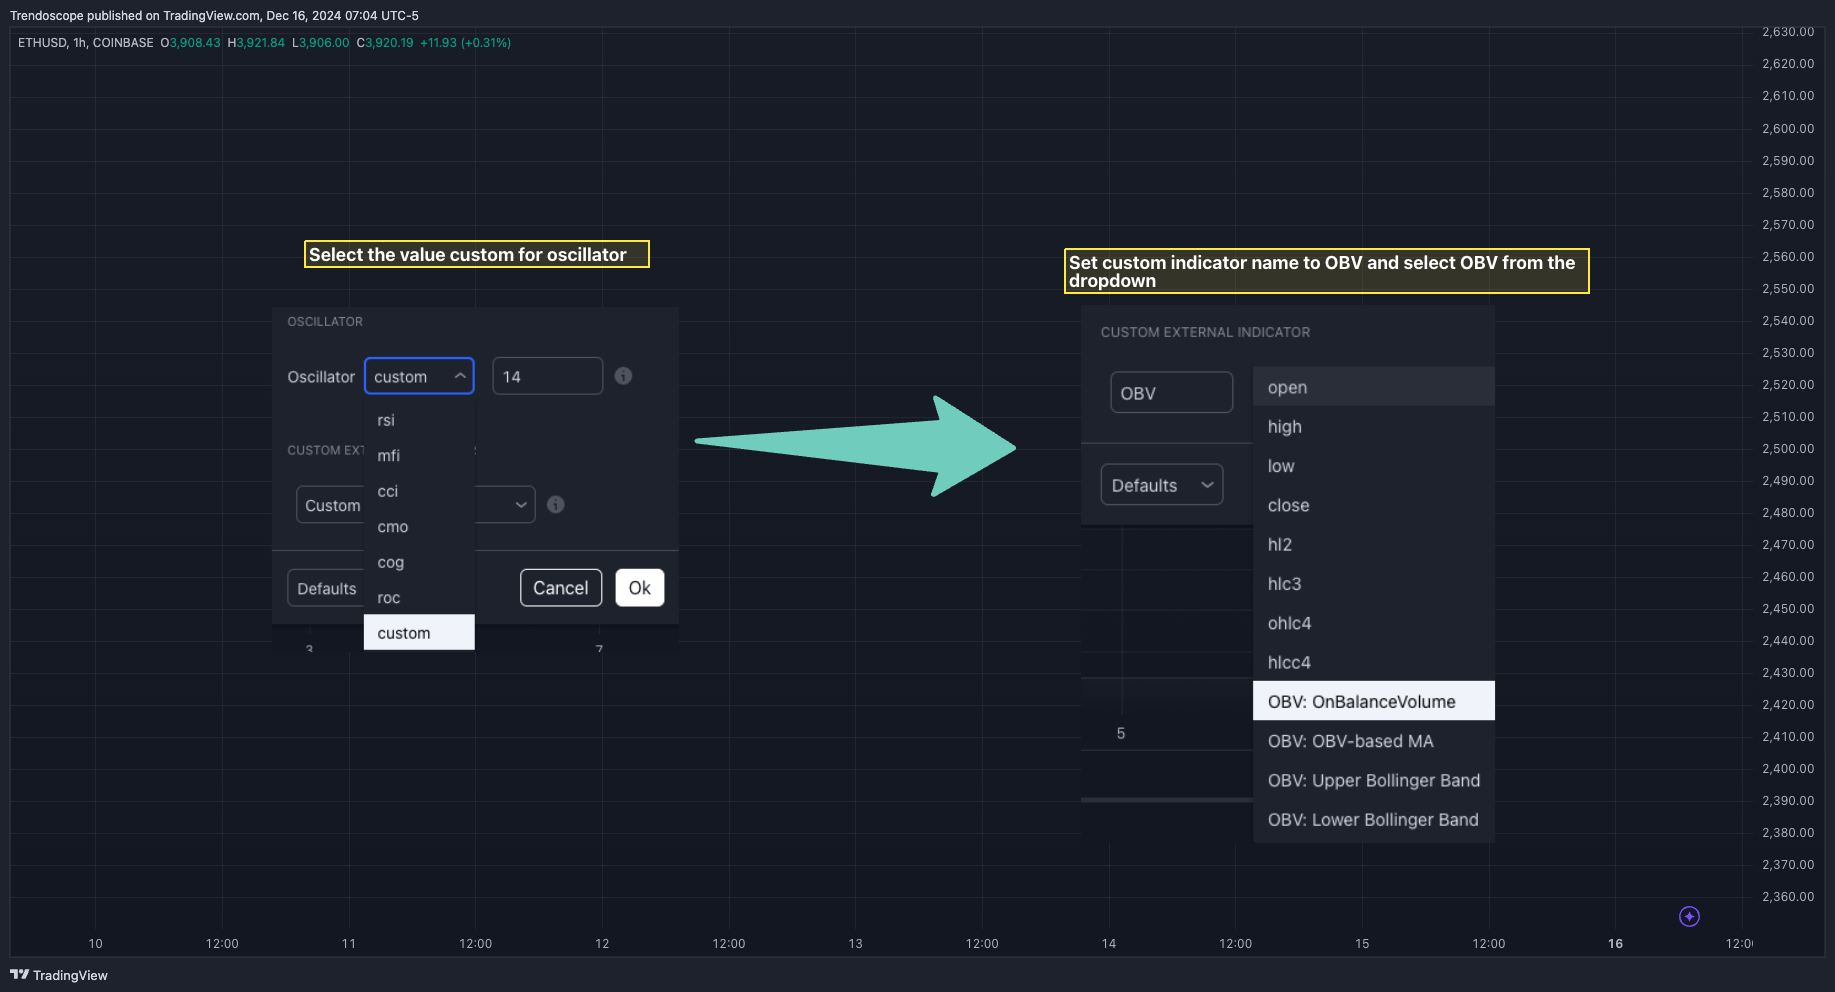
Task: Collapse the Oscillator dropdown showing custom
Action: pyautogui.click(x=419, y=376)
